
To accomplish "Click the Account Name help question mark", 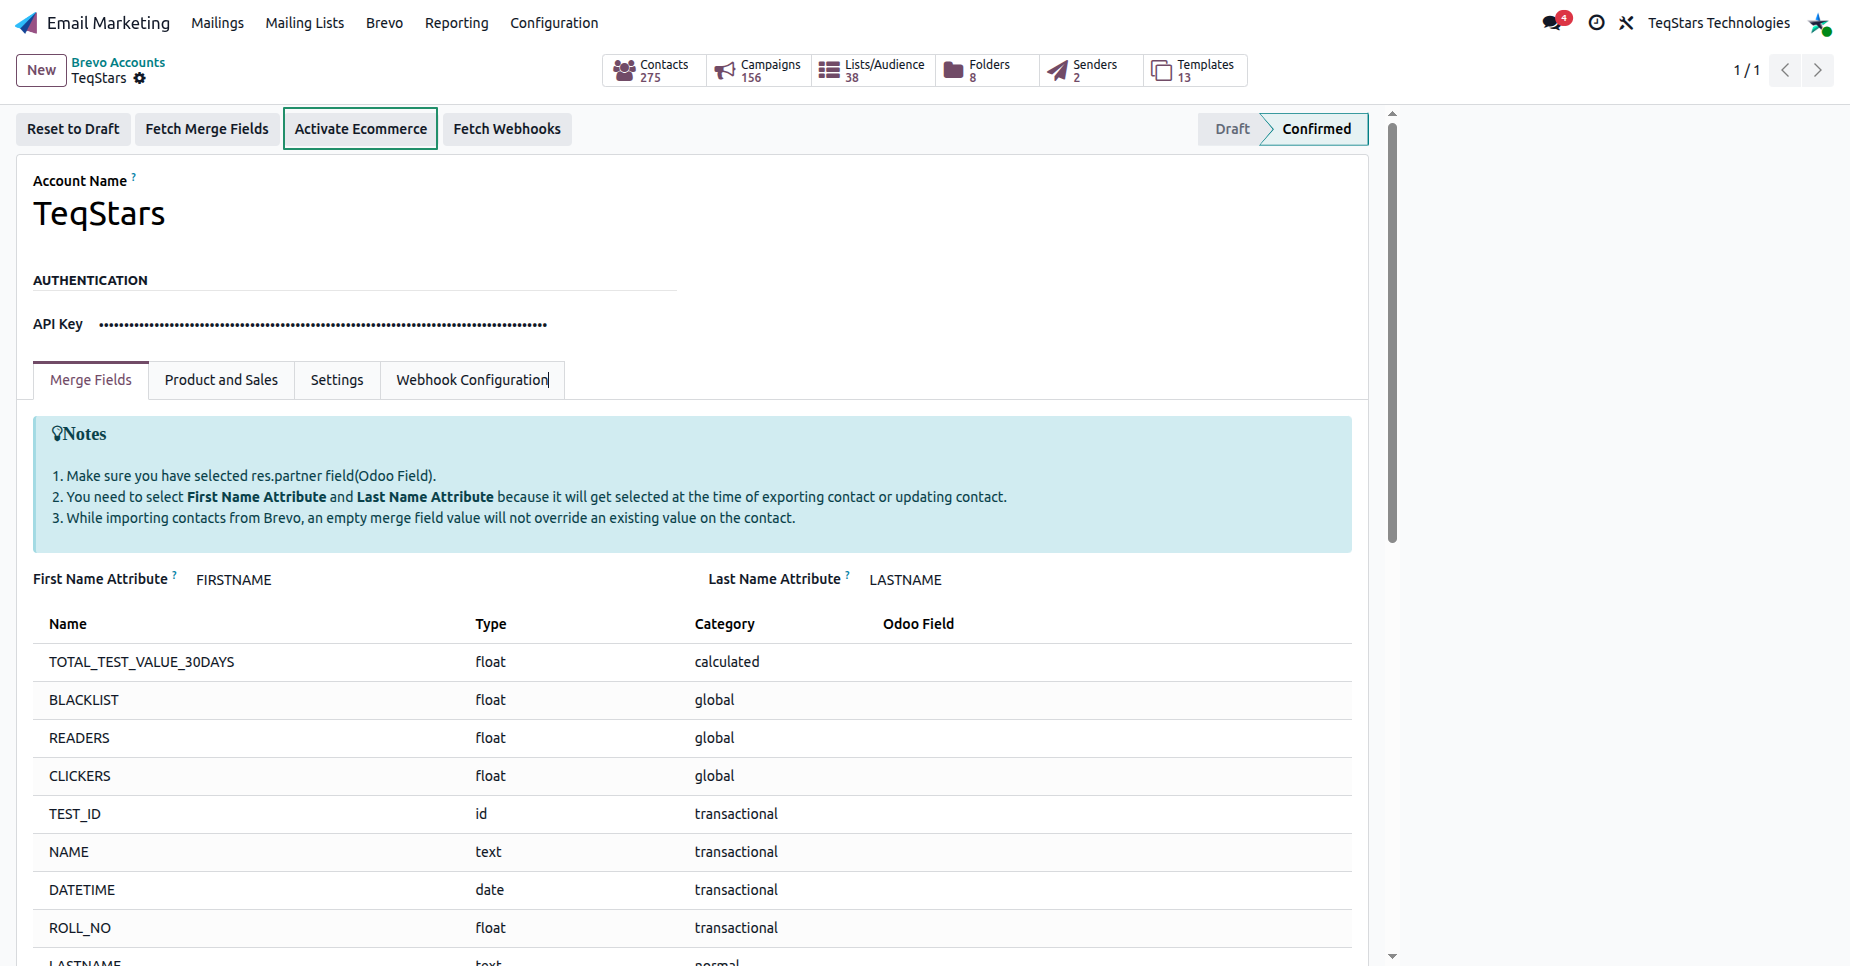I will click(x=134, y=176).
